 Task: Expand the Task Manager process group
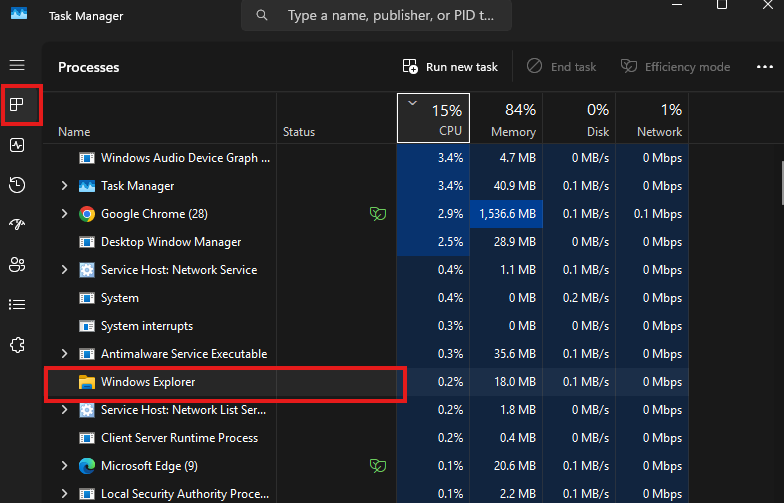coord(65,186)
